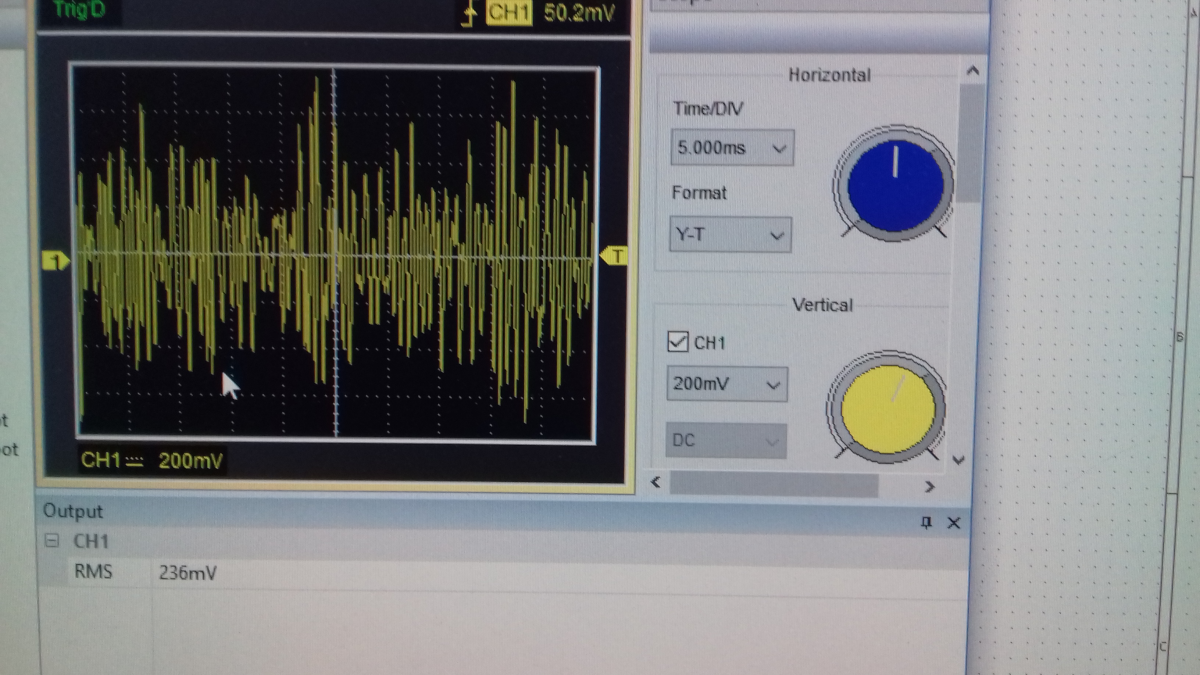Click the horizontal scrollbar right arrow

point(929,486)
